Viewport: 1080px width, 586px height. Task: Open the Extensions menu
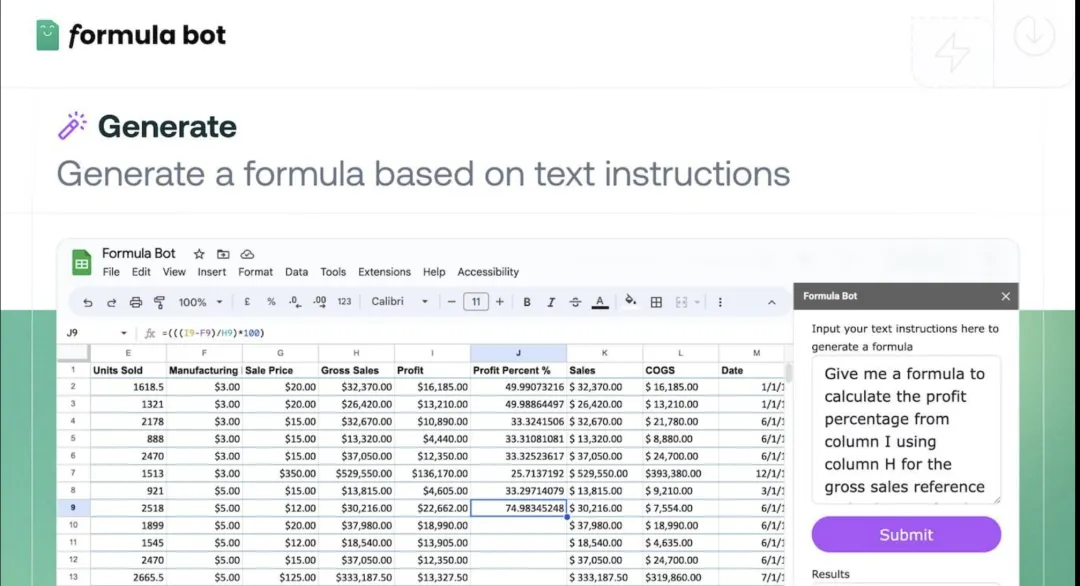tap(384, 272)
